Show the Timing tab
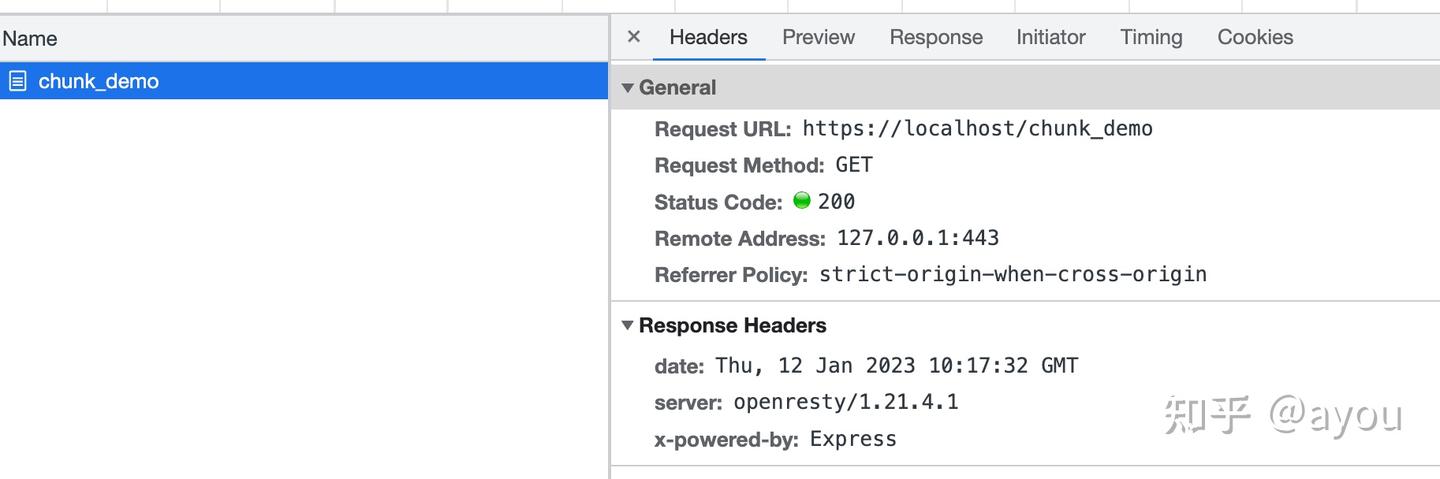 click(x=1150, y=37)
